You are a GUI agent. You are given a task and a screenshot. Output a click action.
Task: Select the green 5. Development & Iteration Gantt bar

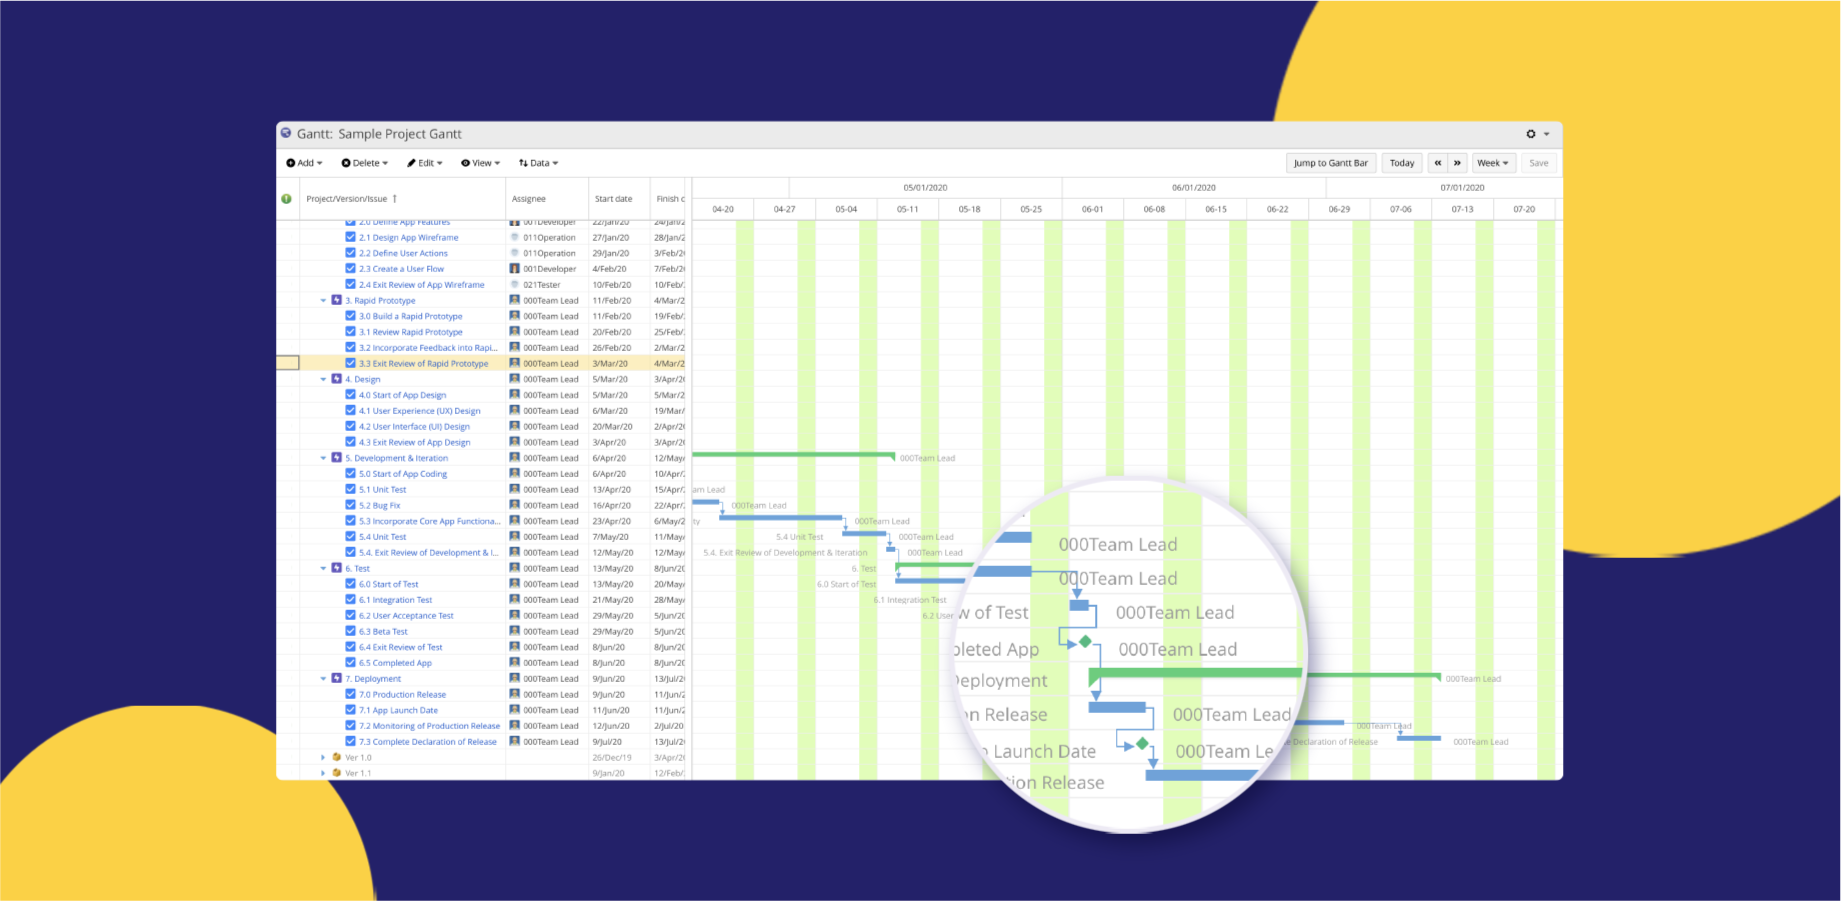coord(793,455)
